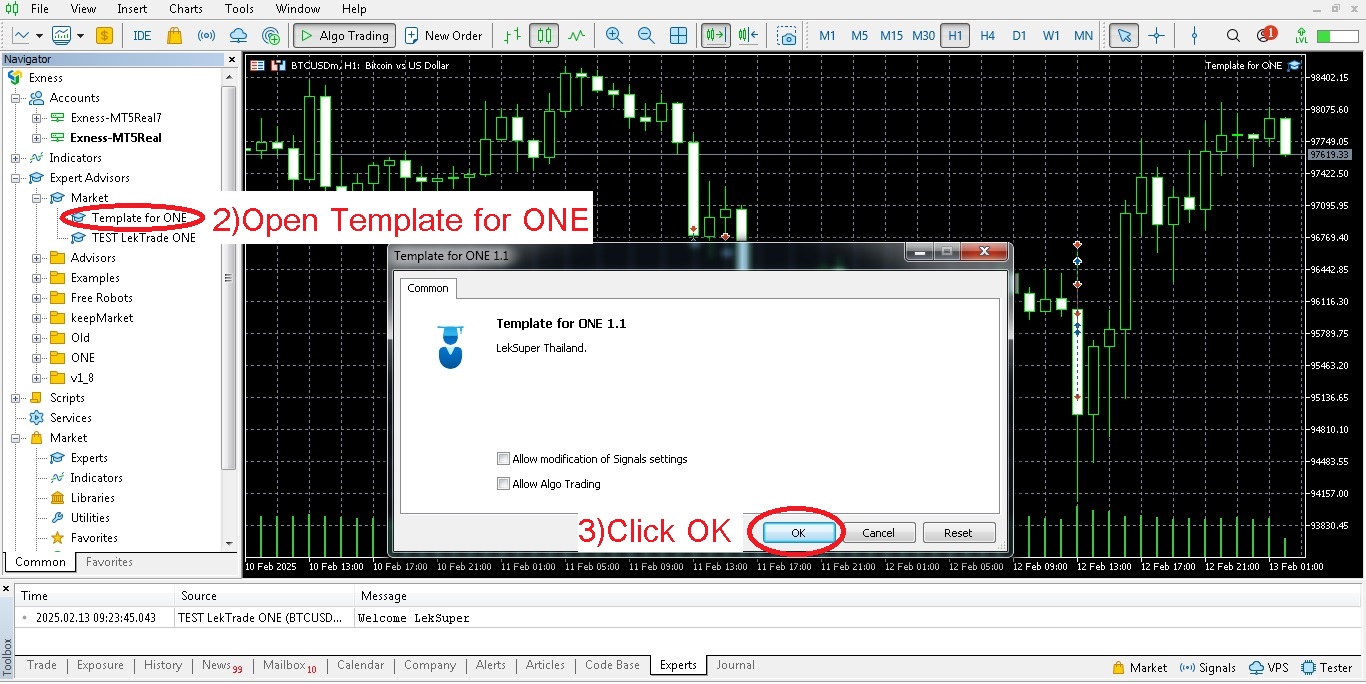This screenshot has width=1366, height=684.
Task: Open Market from bottom status bar
Action: (1139, 667)
